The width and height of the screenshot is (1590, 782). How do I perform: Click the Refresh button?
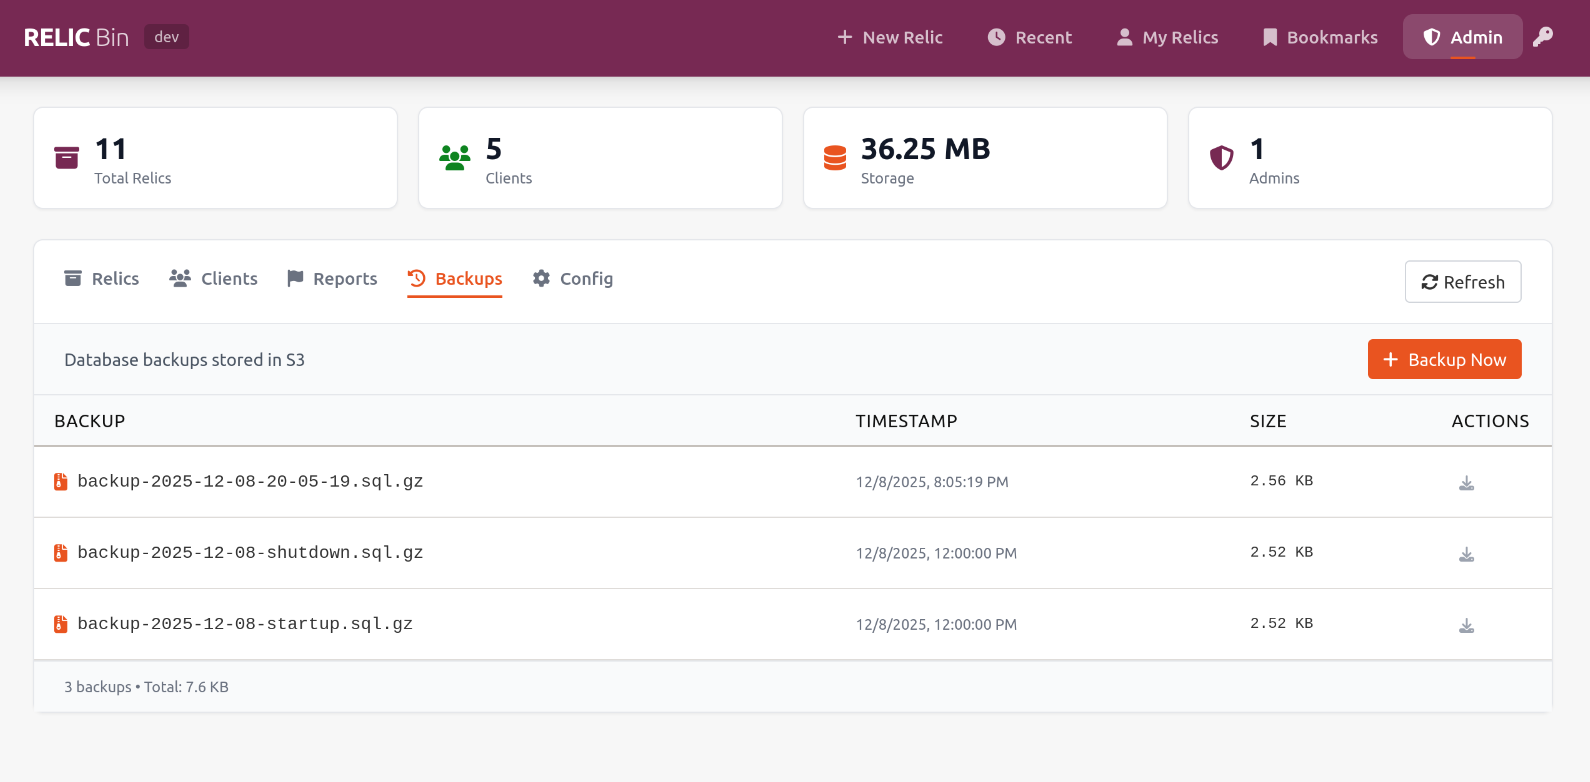(1463, 282)
